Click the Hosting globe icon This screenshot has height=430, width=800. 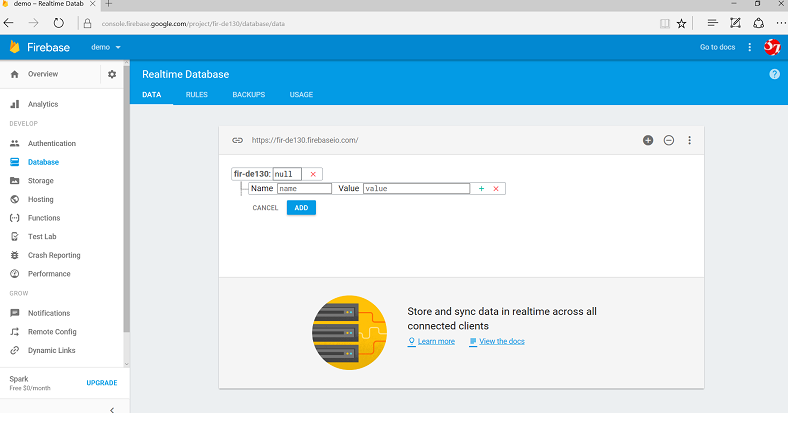(15, 199)
